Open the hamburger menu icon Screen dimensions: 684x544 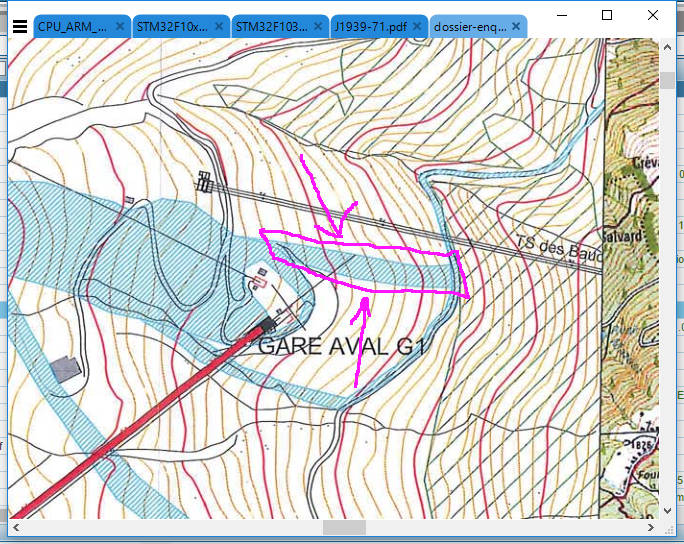click(x=19, y=27)
